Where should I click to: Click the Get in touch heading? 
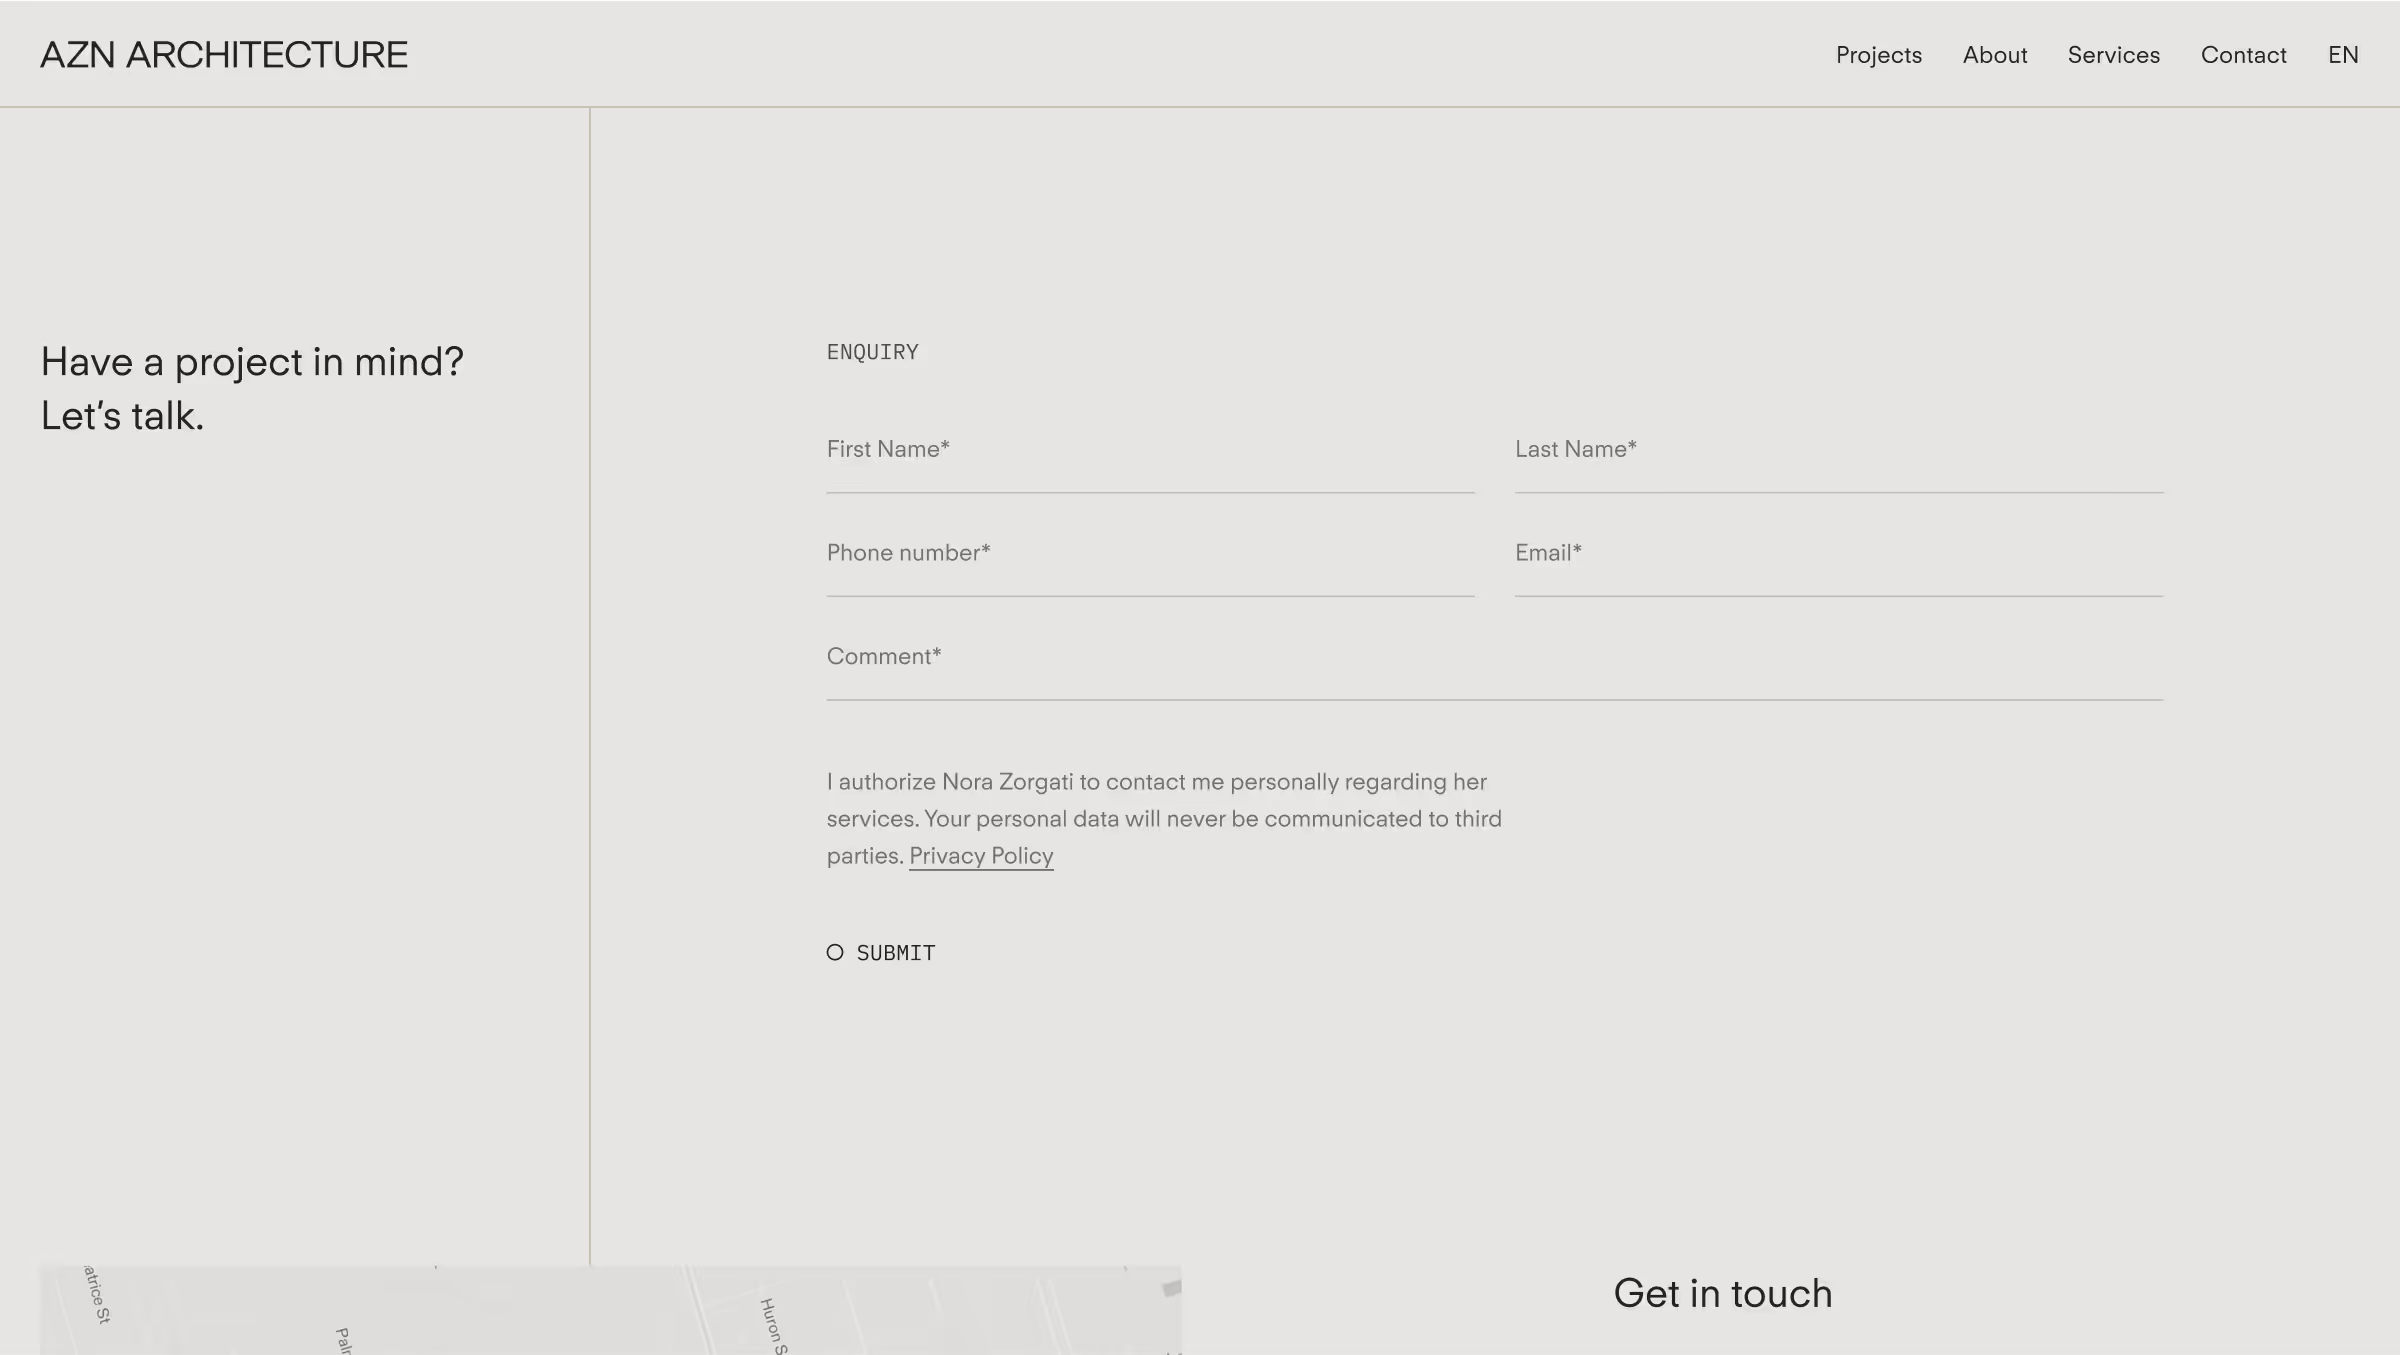tap(1722, 1293)
